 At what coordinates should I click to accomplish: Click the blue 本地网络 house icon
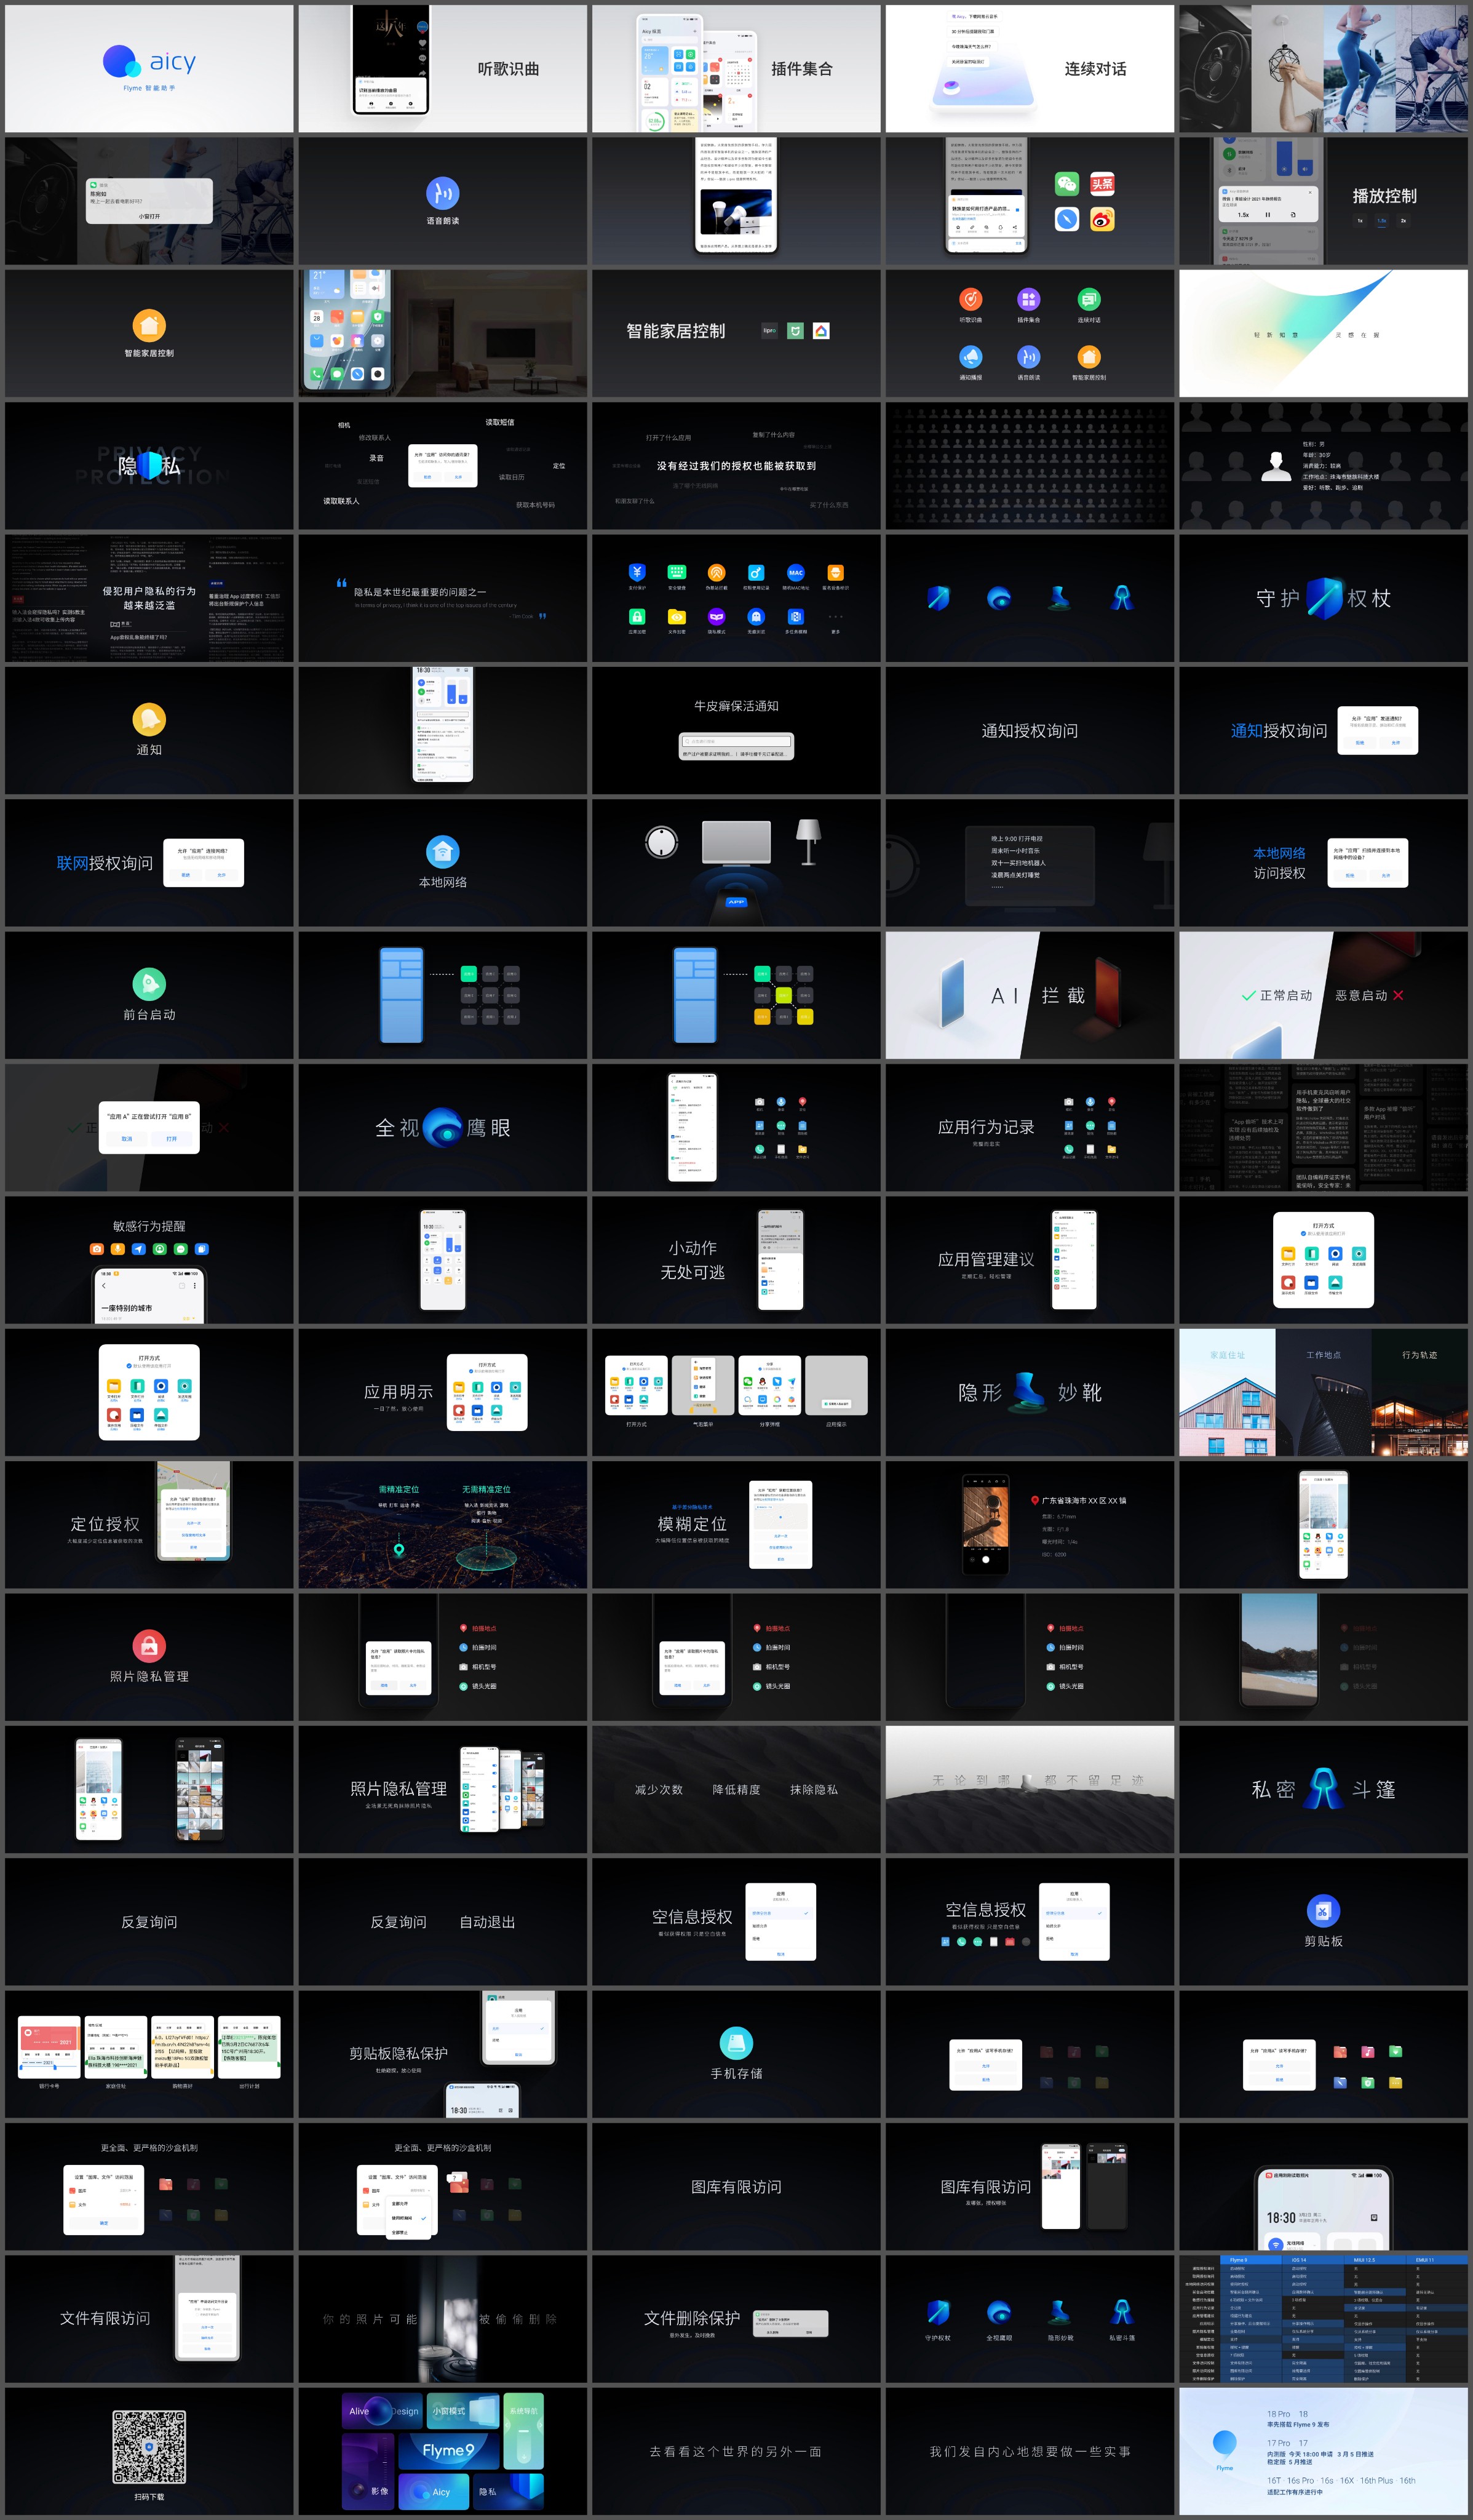(442, 851)
